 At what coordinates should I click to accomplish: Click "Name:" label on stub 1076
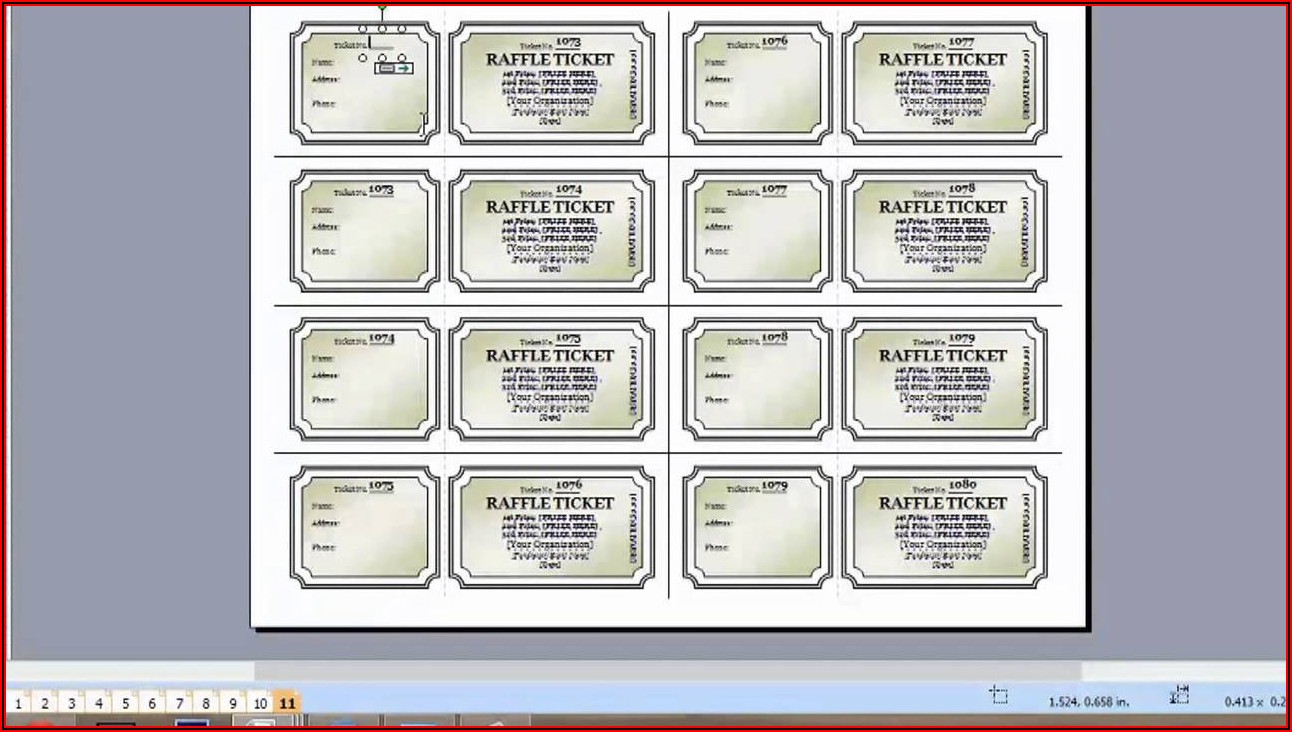click(716, 62)
